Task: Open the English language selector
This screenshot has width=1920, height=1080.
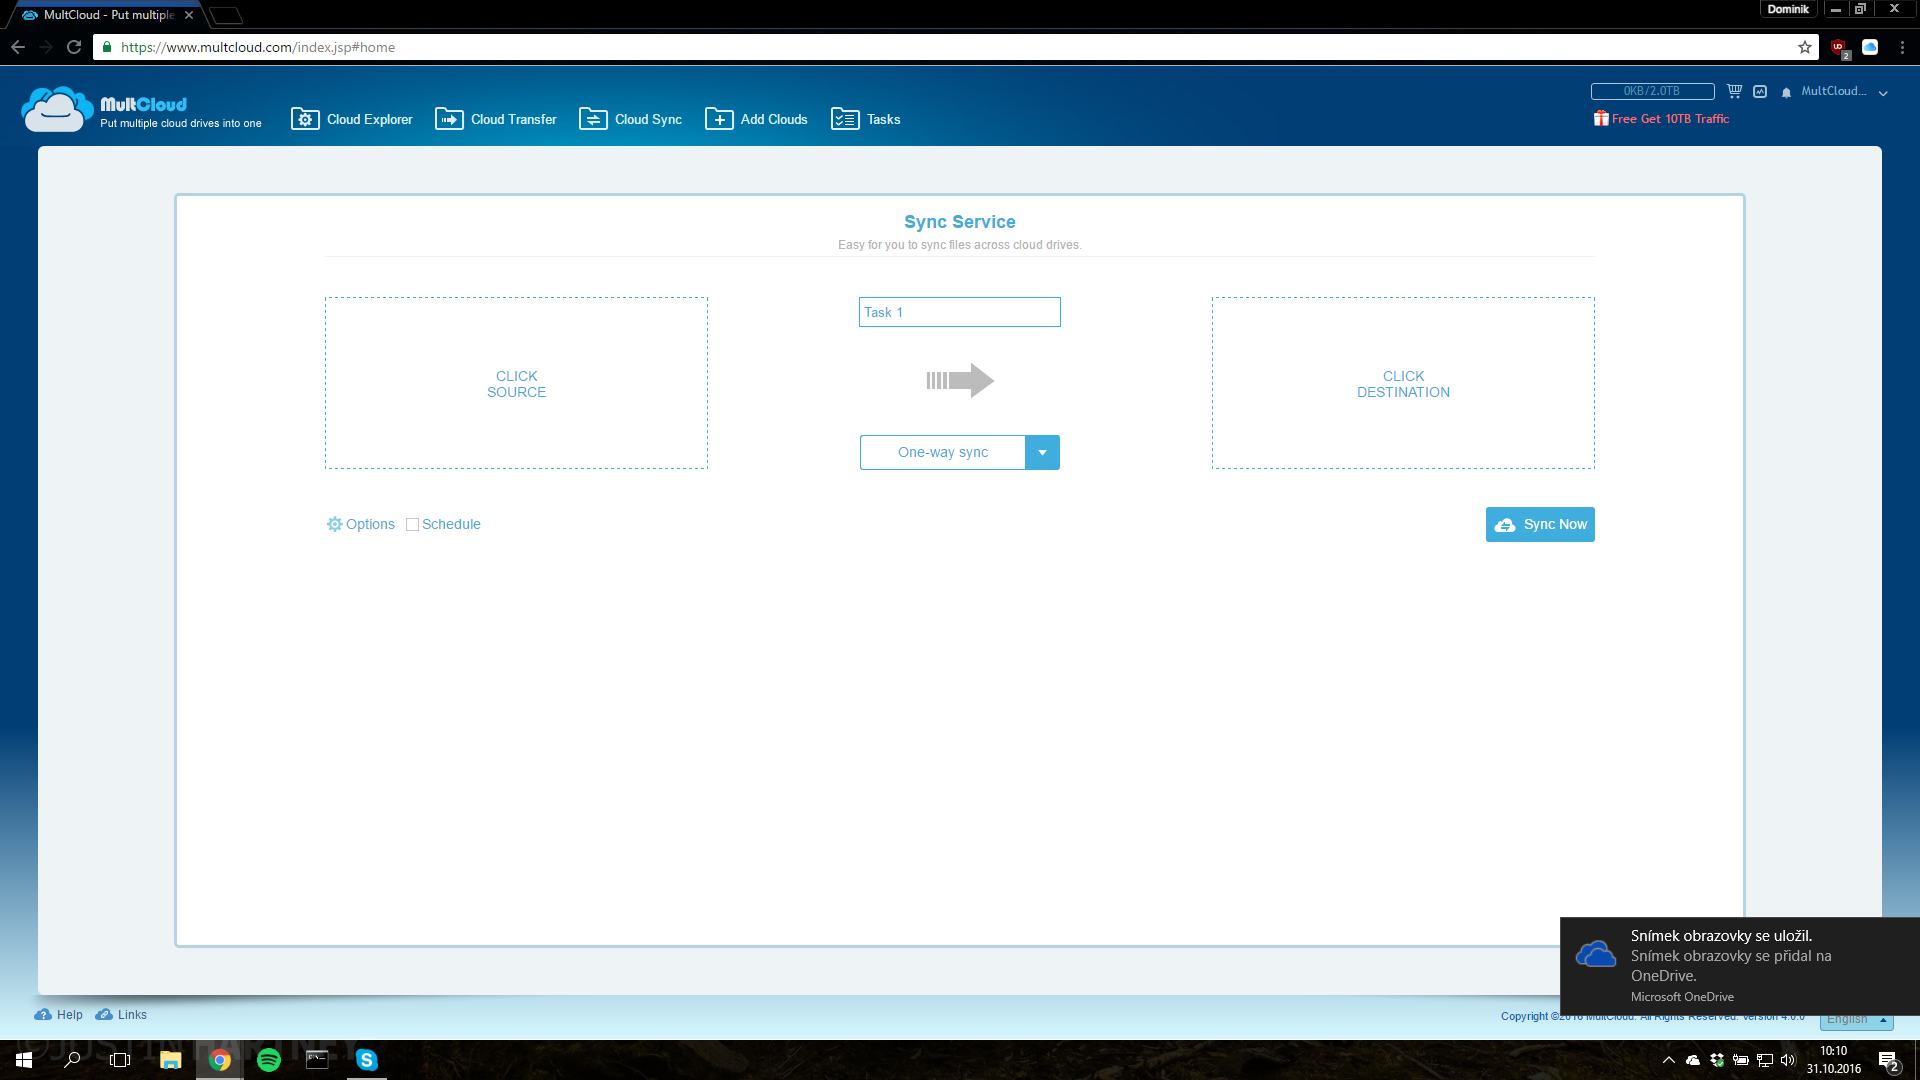Action: point(1856,1020)
